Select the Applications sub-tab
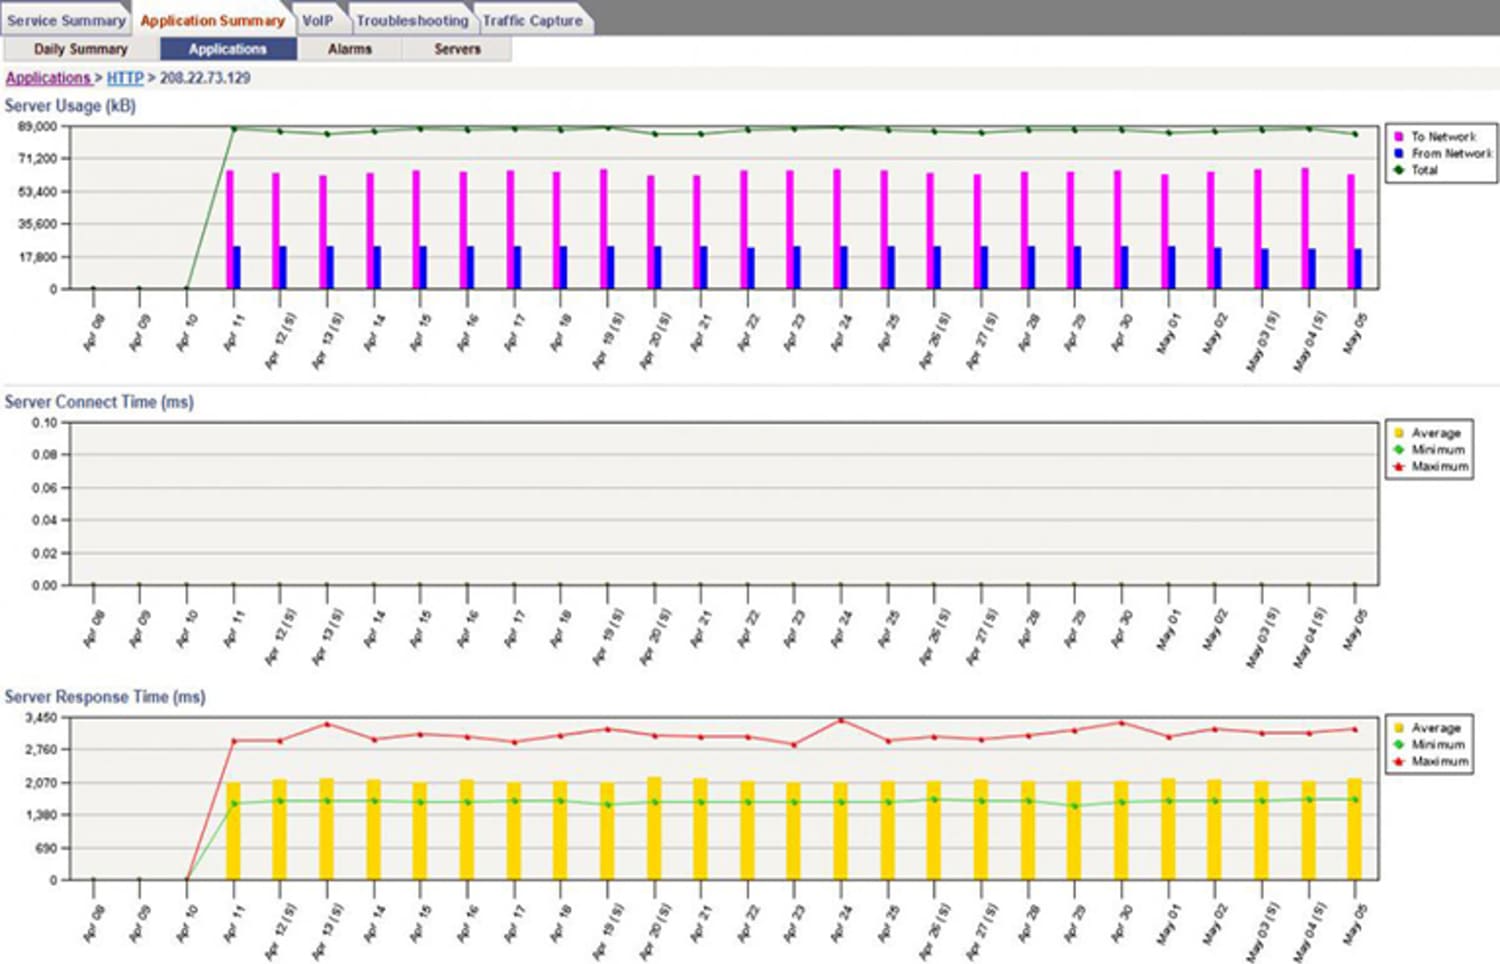Screen dimensions: 1500x964 pyautogui.click(x=228, y=49)
